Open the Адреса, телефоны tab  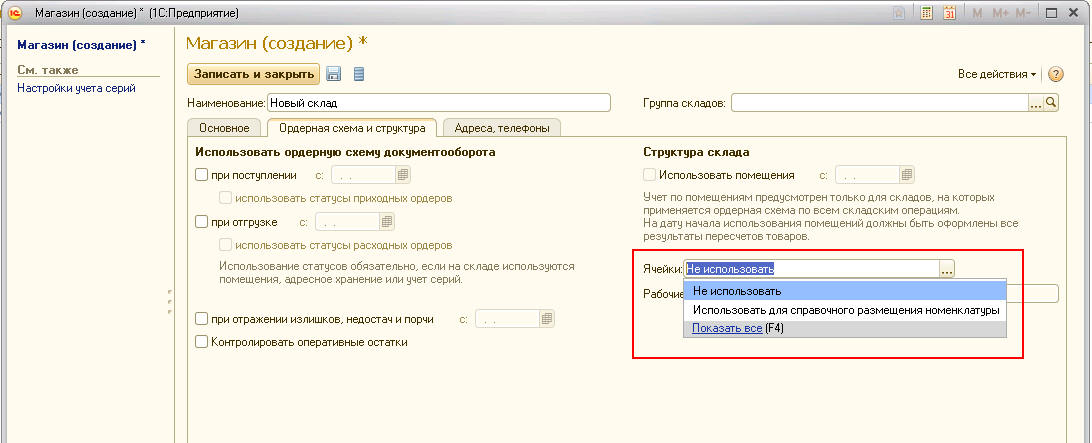click(501, 128)
